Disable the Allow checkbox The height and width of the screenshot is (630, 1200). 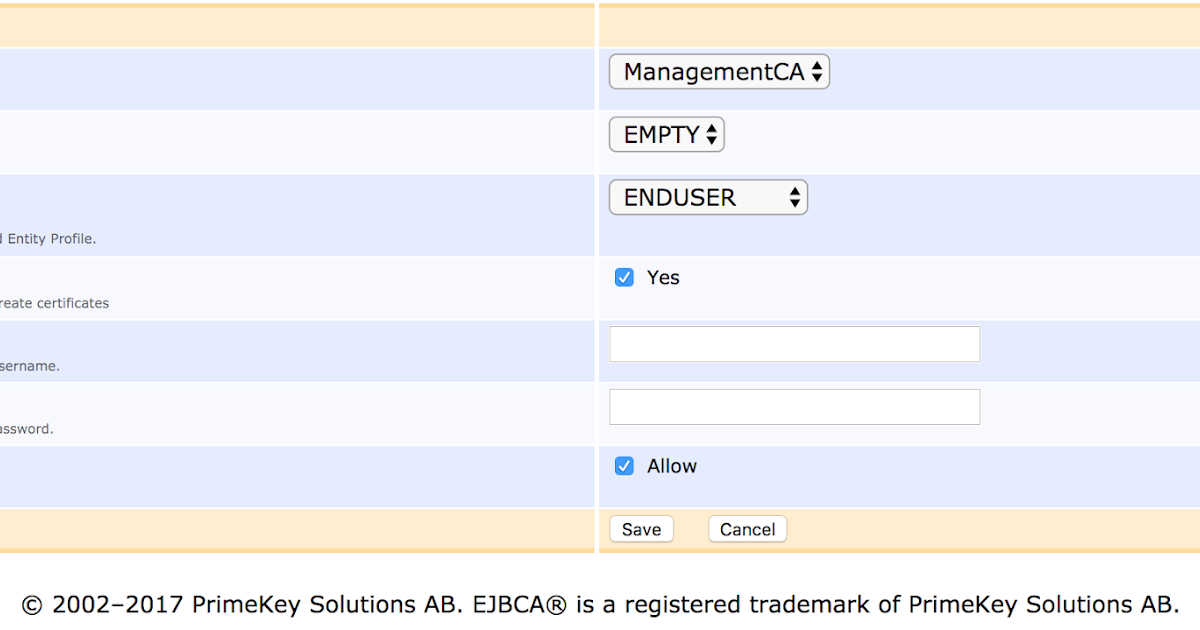point(624,465)
